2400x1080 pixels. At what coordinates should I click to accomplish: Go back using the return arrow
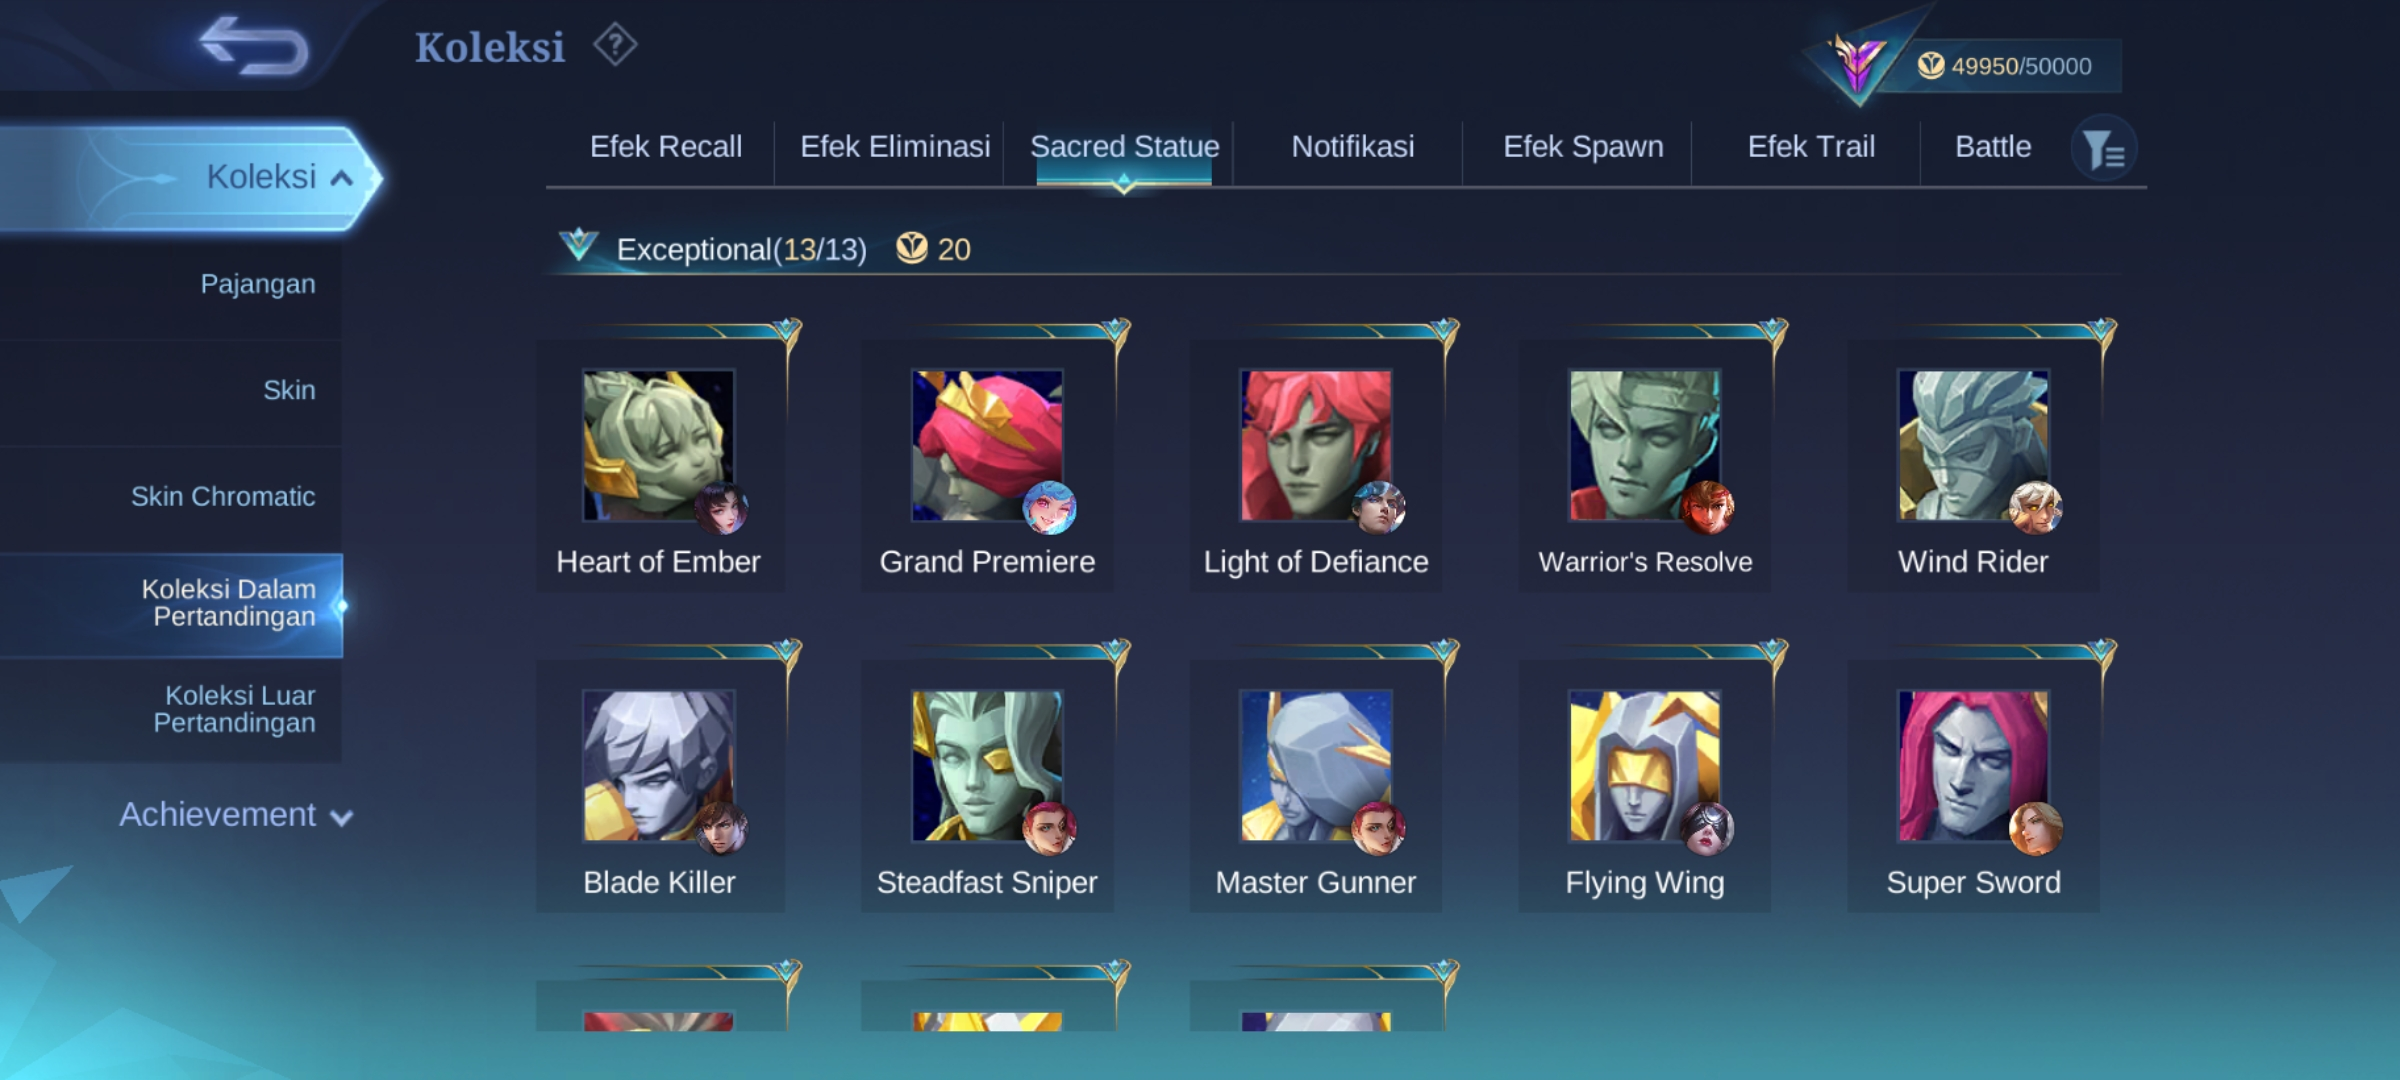254,46
